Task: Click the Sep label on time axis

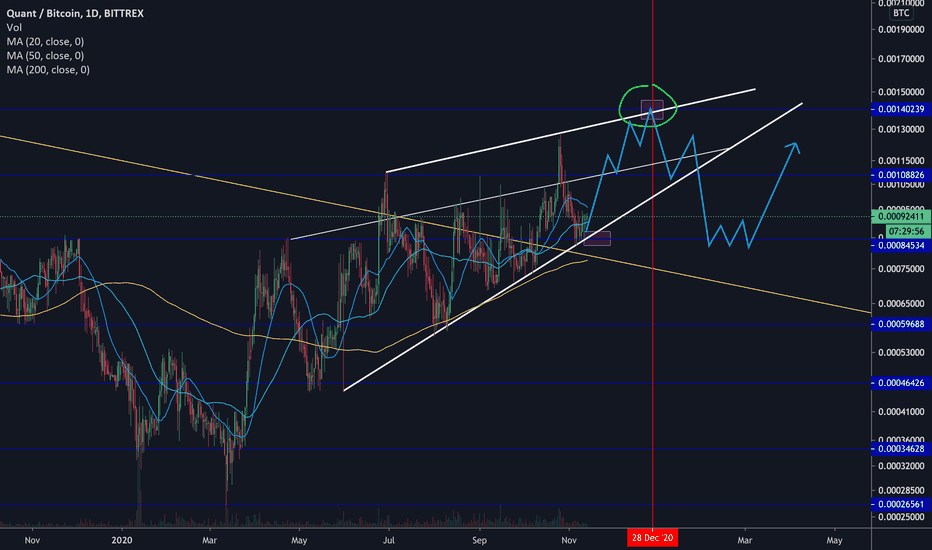Action: coord(479,540)
